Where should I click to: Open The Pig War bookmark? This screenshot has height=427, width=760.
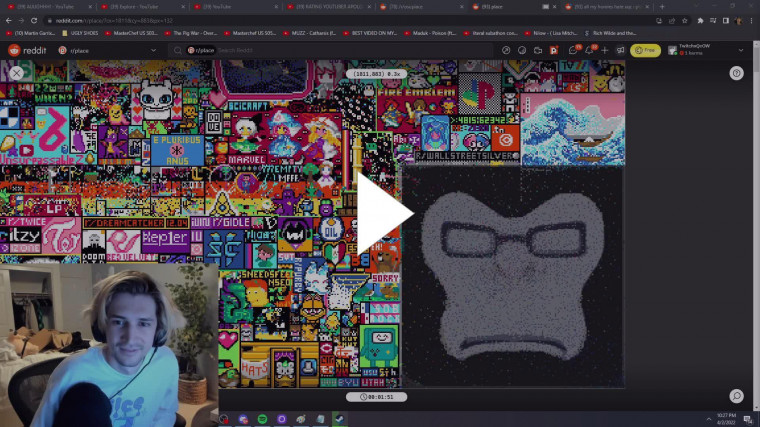click(x=191, y=33)
